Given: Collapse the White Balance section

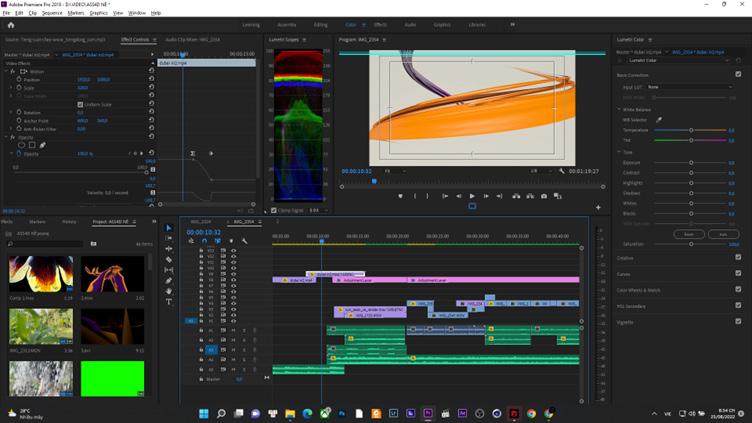Looking at the screenshot, I should (619, 110).
